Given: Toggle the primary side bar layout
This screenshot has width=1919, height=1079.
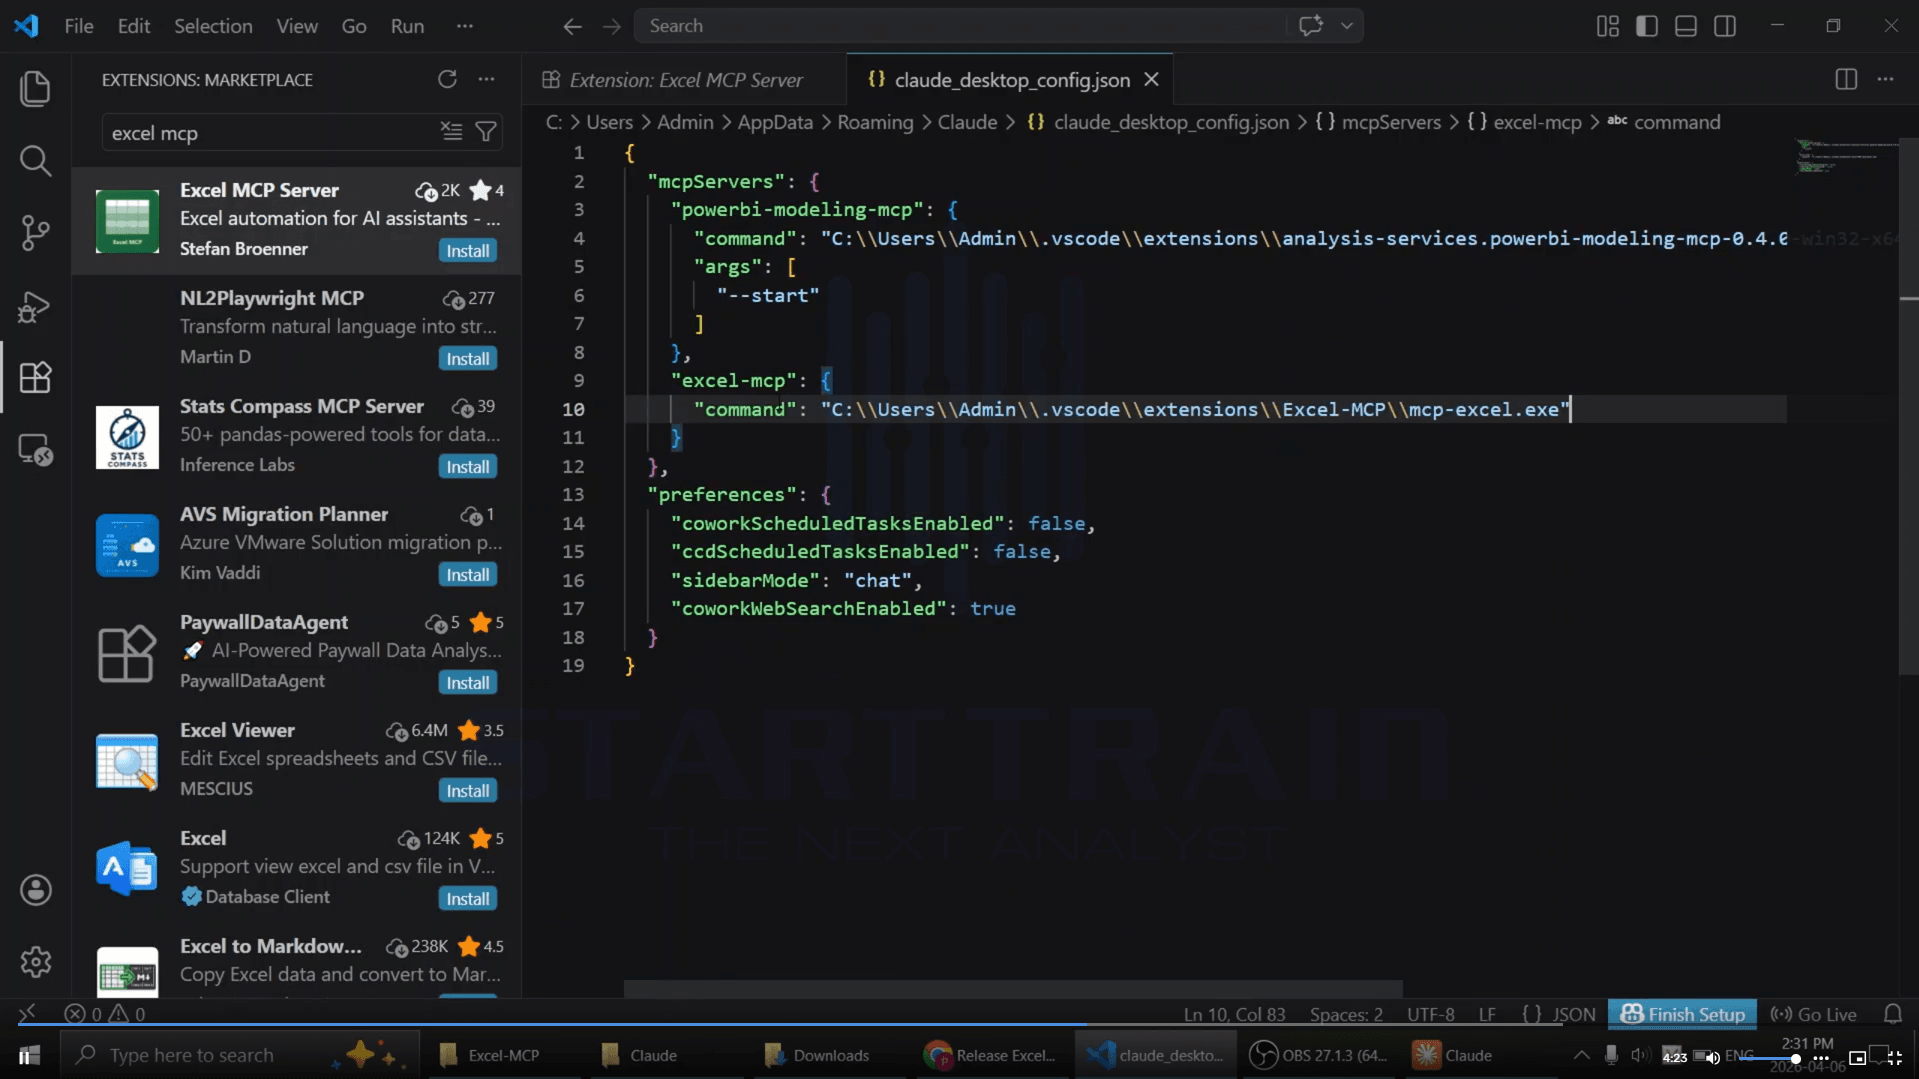Looking at the screenshot, I should click(1646, 26).
